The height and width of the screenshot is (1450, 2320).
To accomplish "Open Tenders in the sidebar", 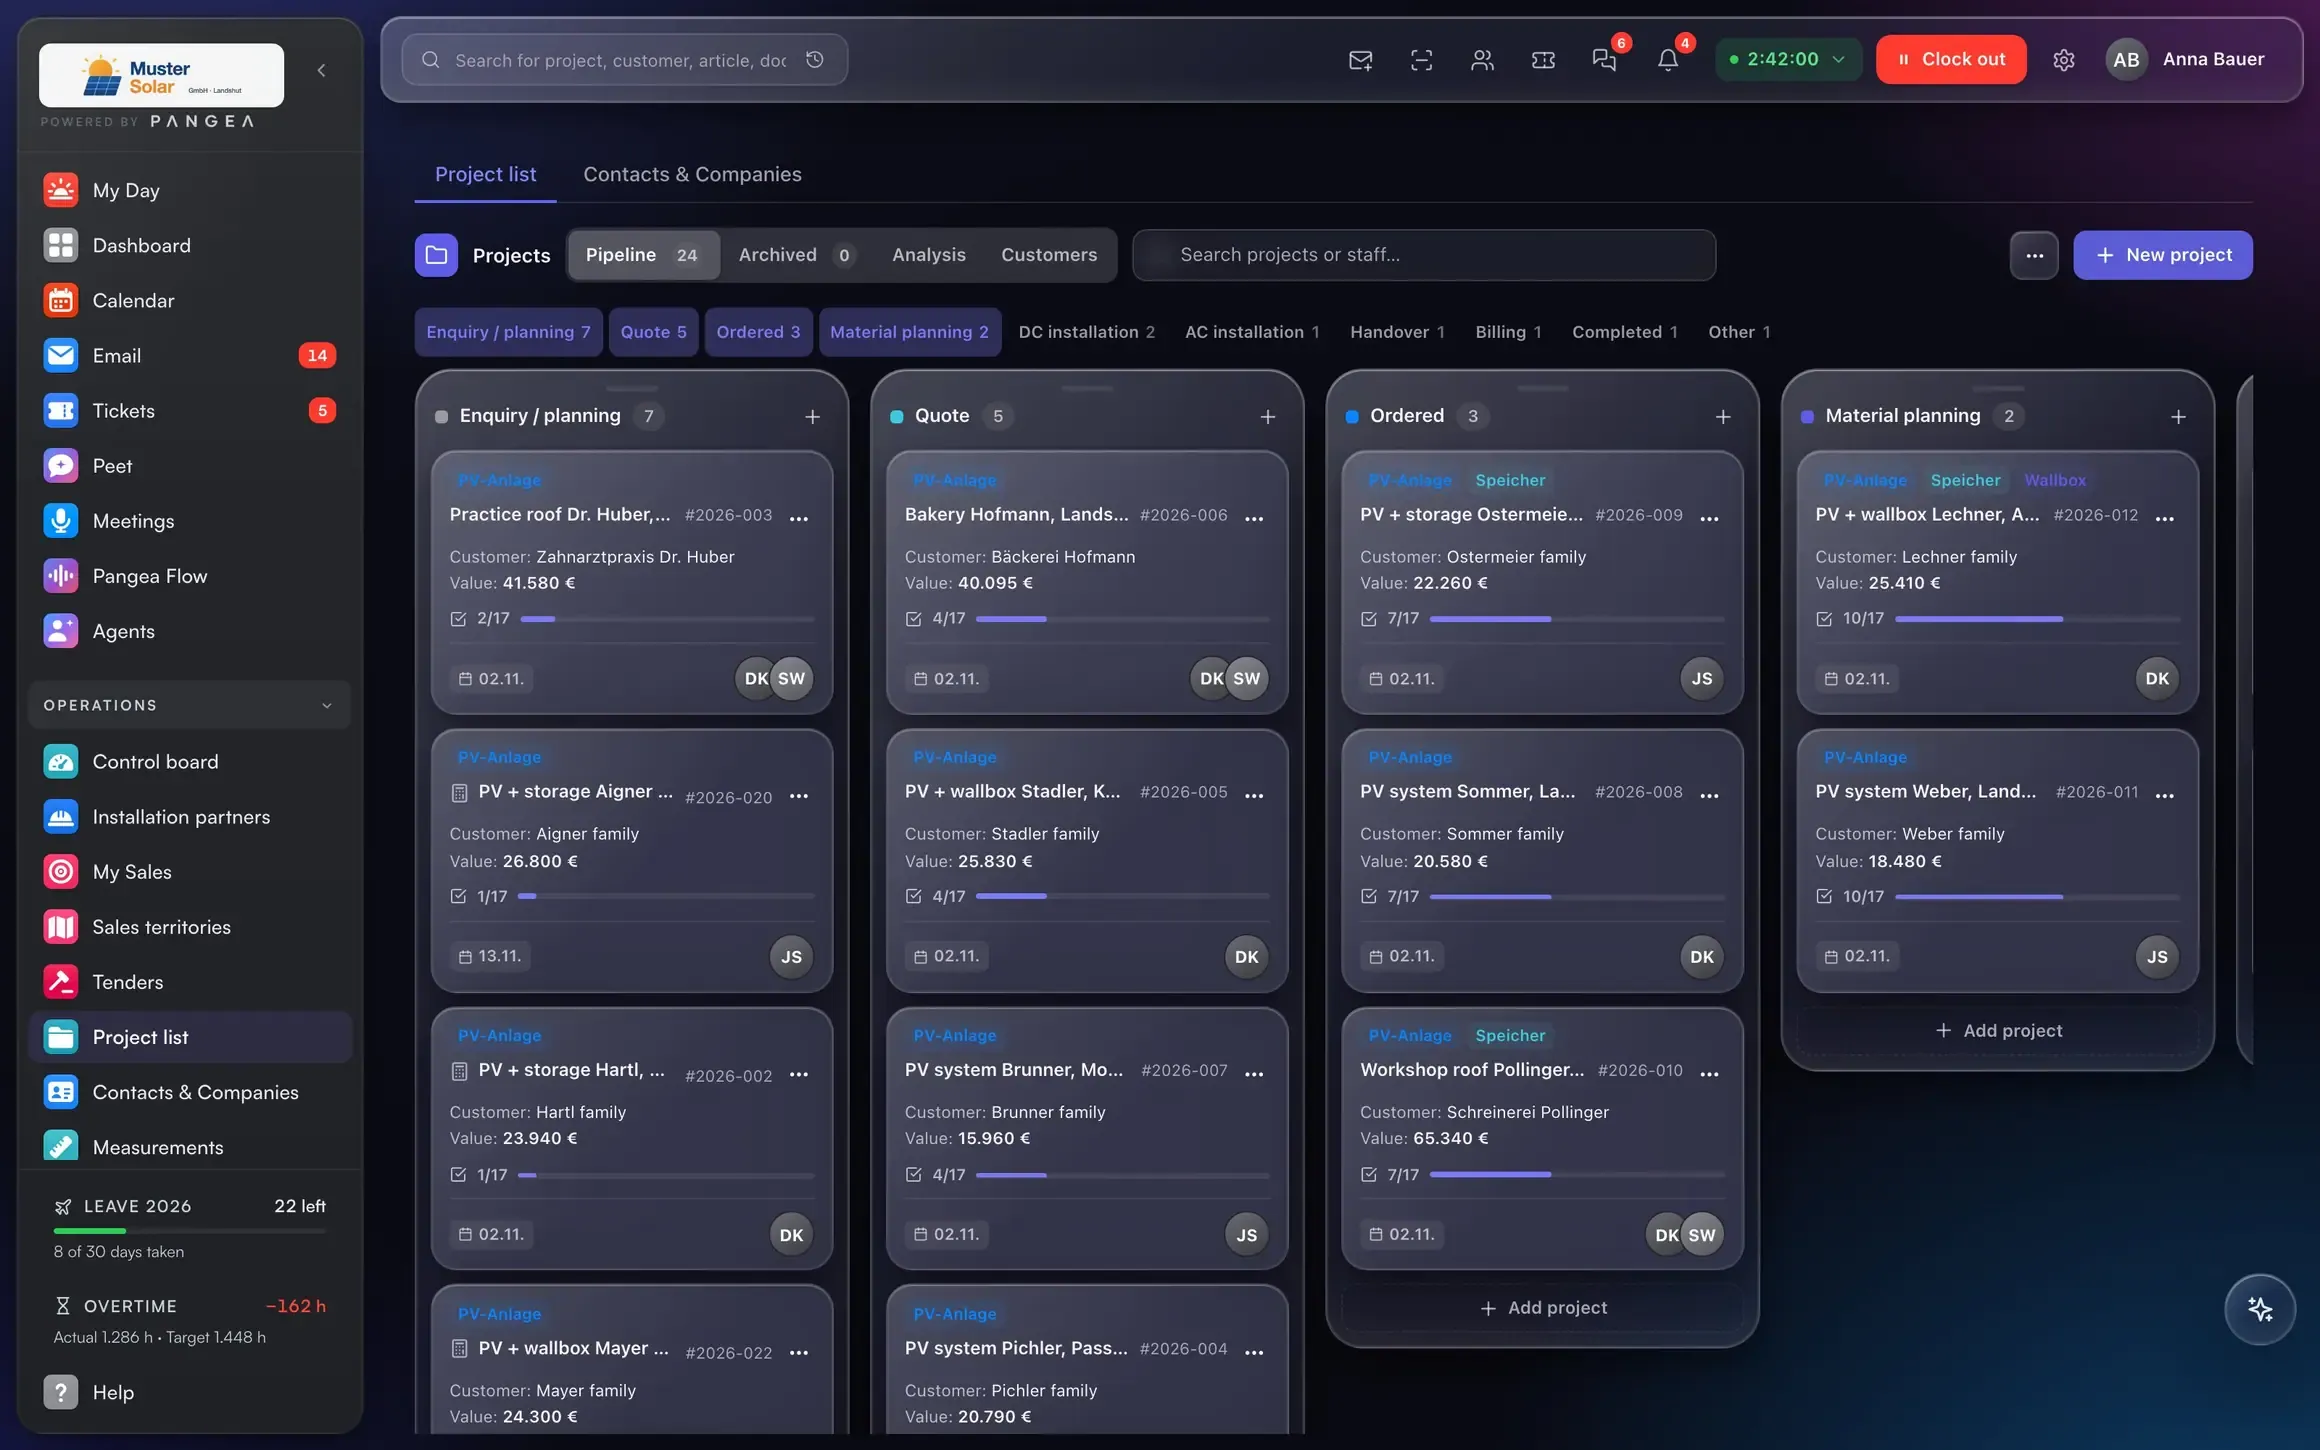I will [x=190, y=982].
